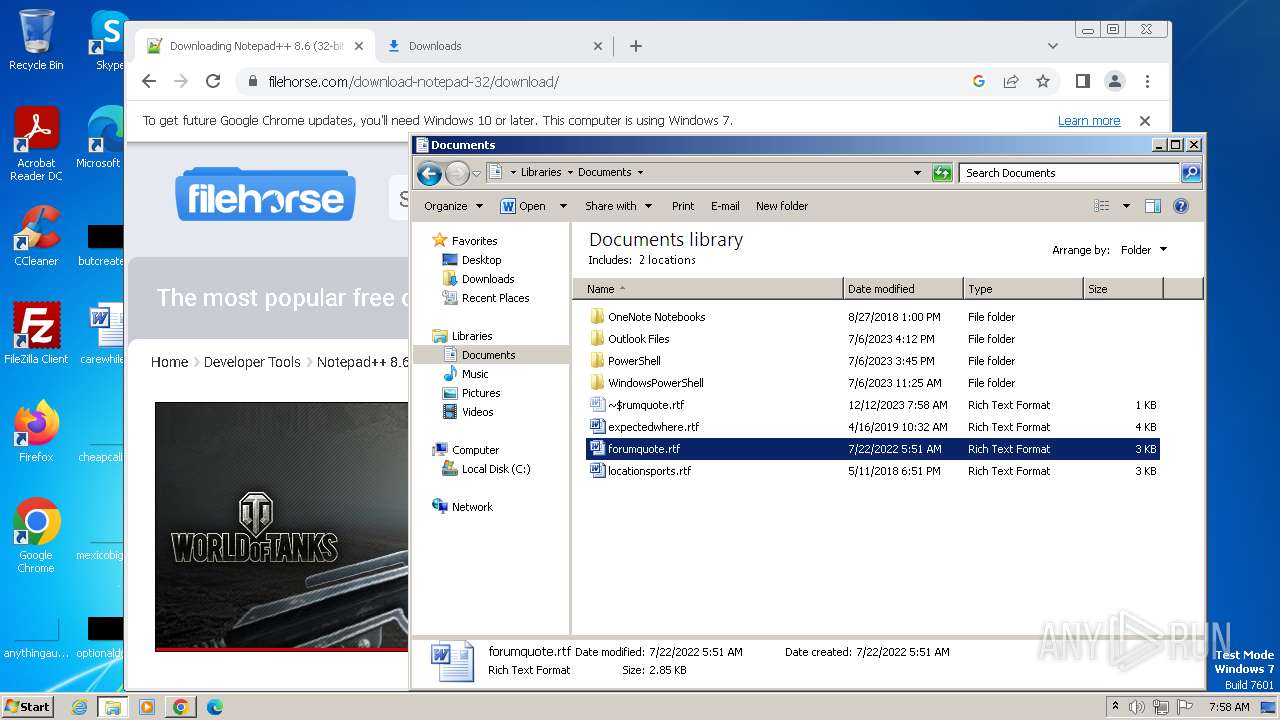Sort by the Size column header
Image resolution: width=1280 pixels, height=720 pixels.
[x=1123, y=289]
